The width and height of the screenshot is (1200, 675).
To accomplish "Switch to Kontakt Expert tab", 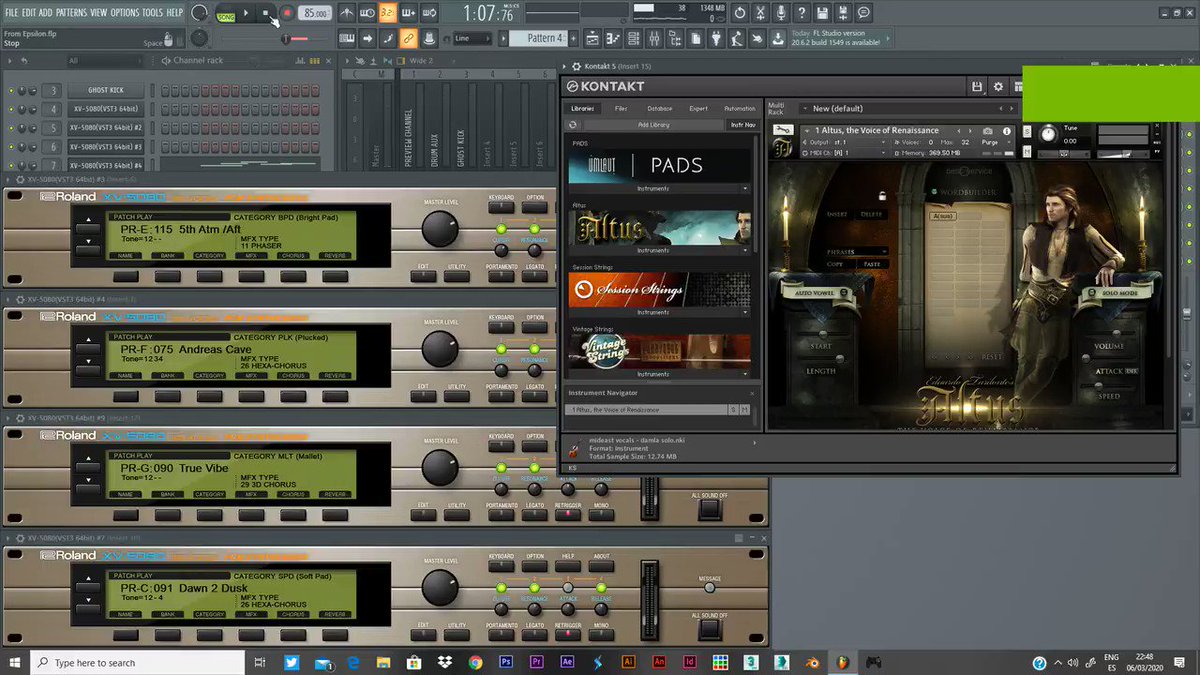I will [698, 108].
